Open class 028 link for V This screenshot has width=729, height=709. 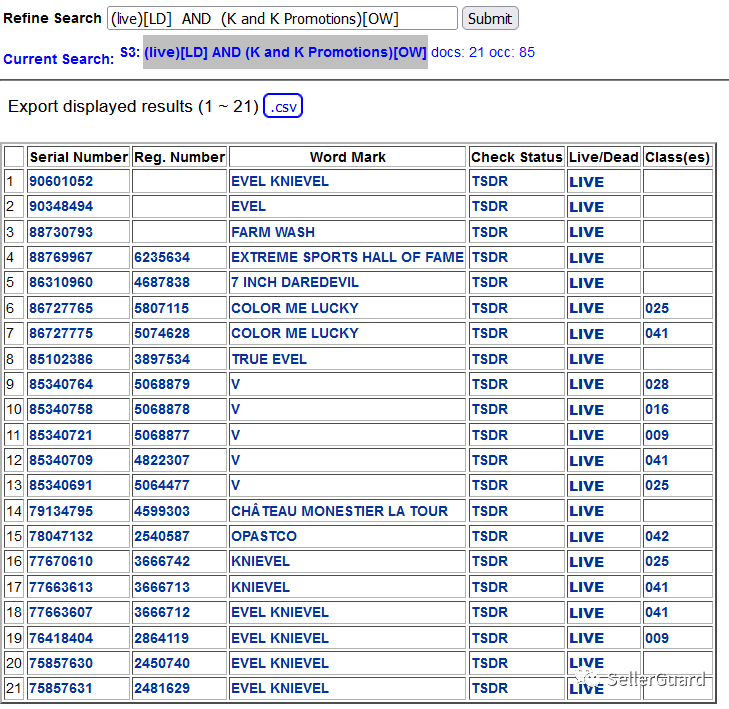657,384
